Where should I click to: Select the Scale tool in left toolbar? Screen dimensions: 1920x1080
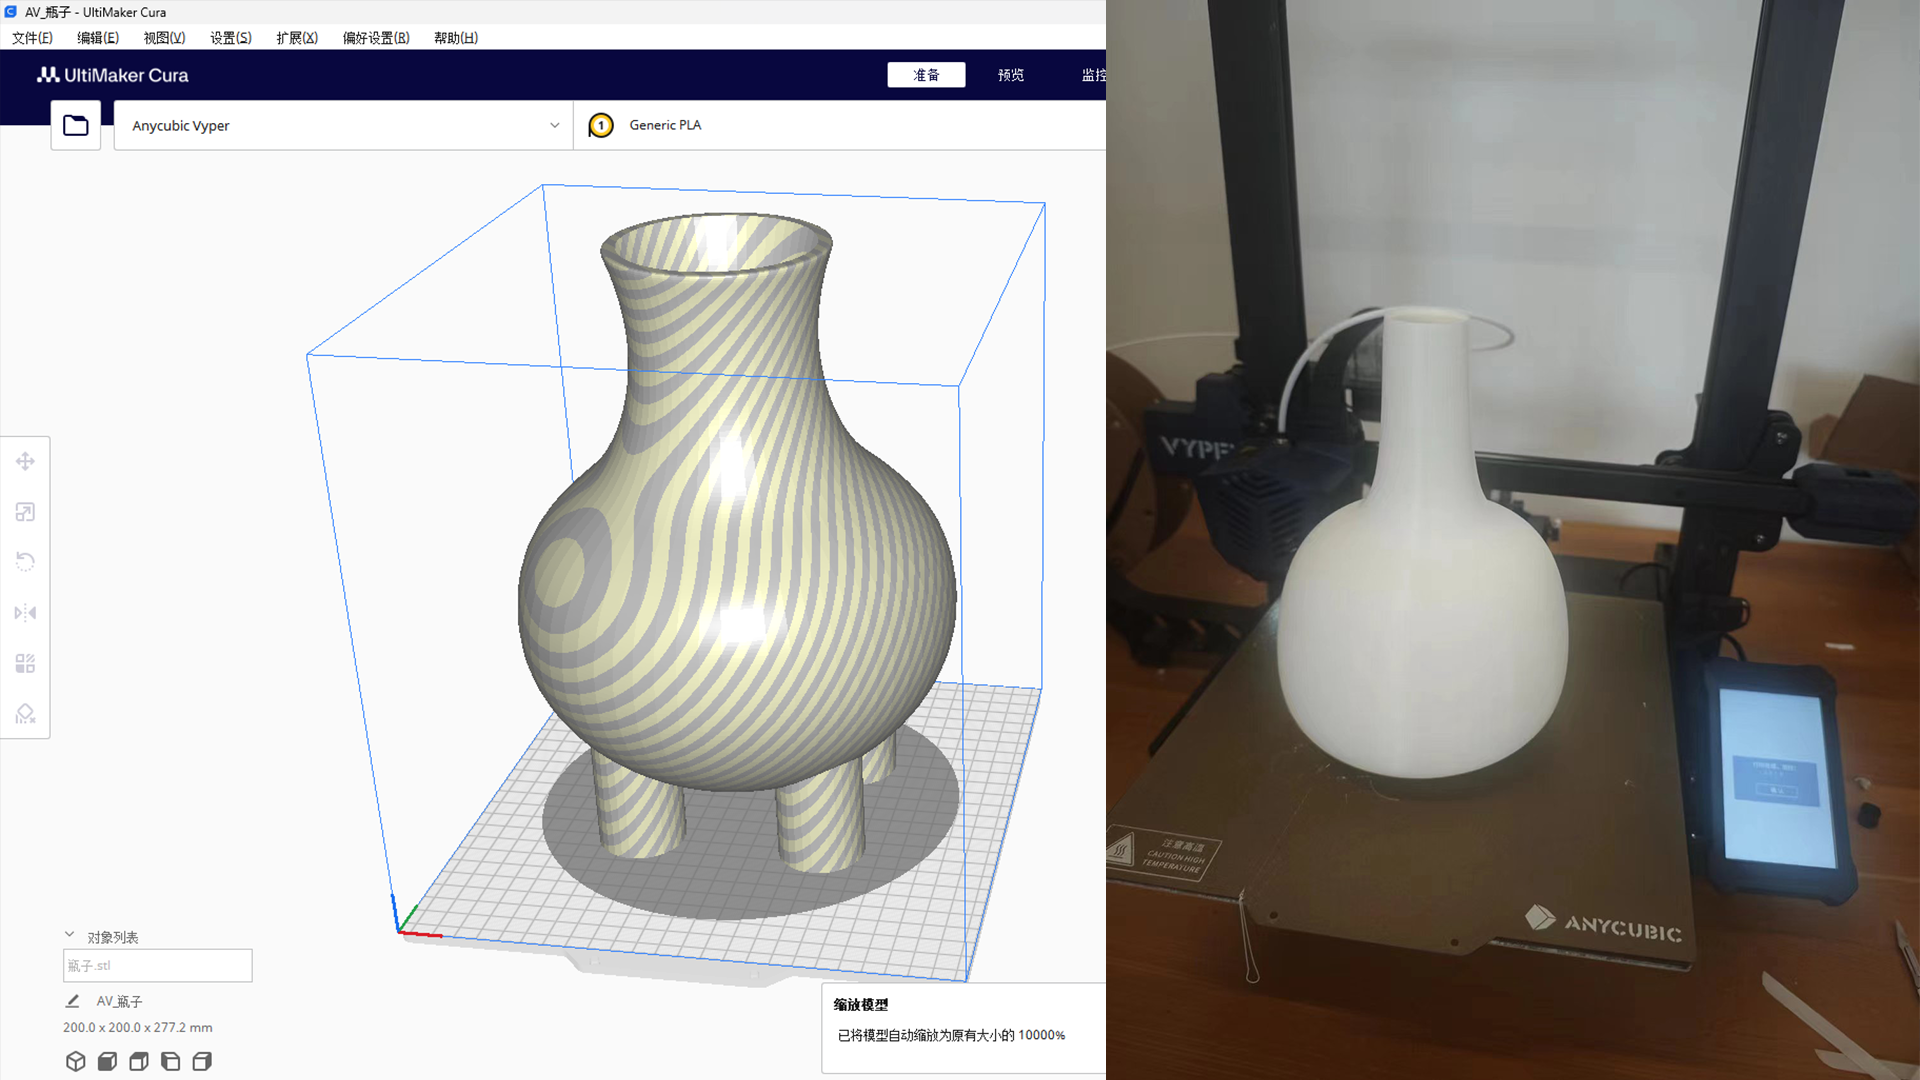pyautogui.click(x=25, y=512)
